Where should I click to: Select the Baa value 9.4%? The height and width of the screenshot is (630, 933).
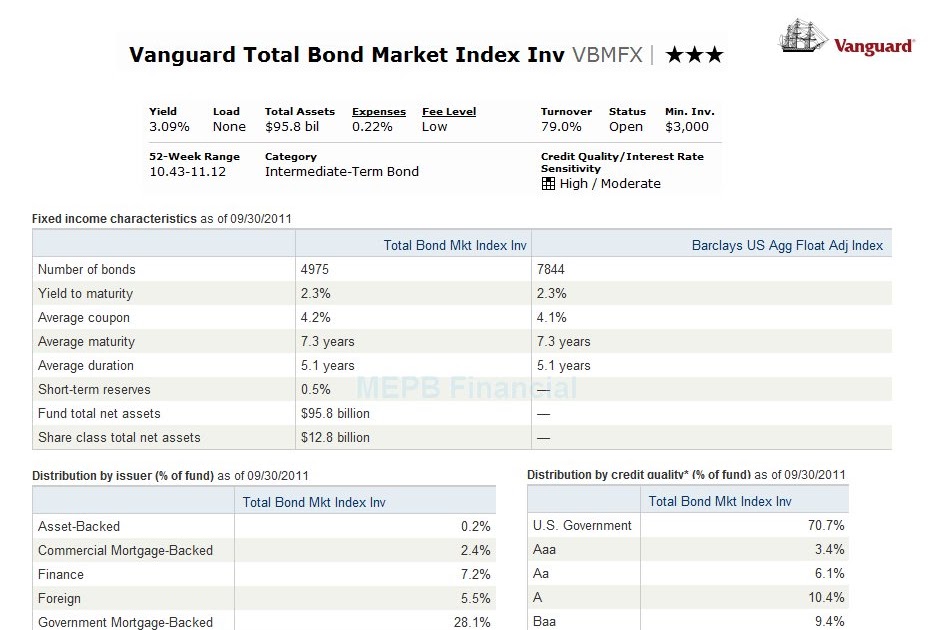[829, 622]
